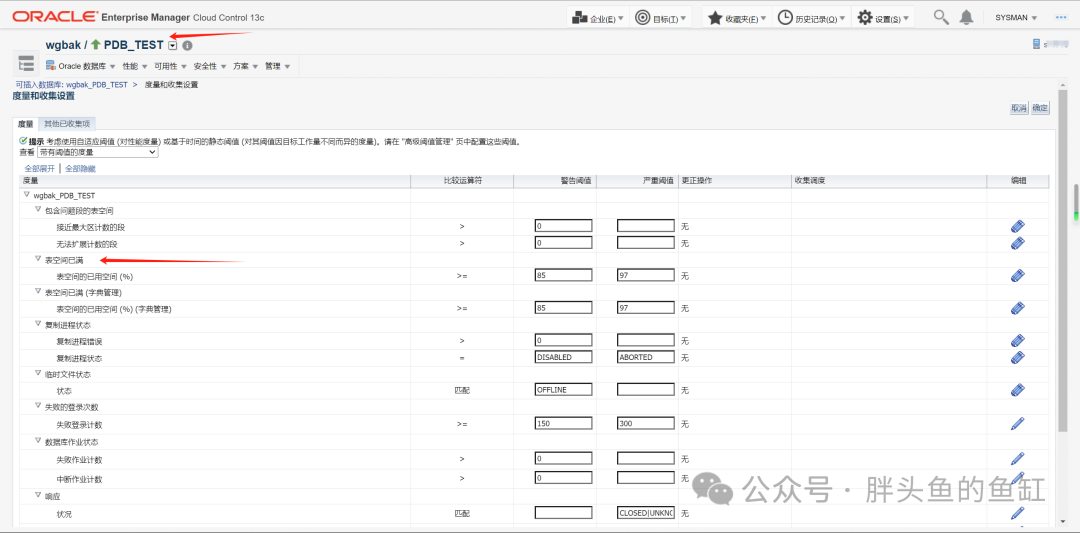Collapse the 表空间已满 (字典管理) group
The image size is (1080, 533).
tap(38, 292)
